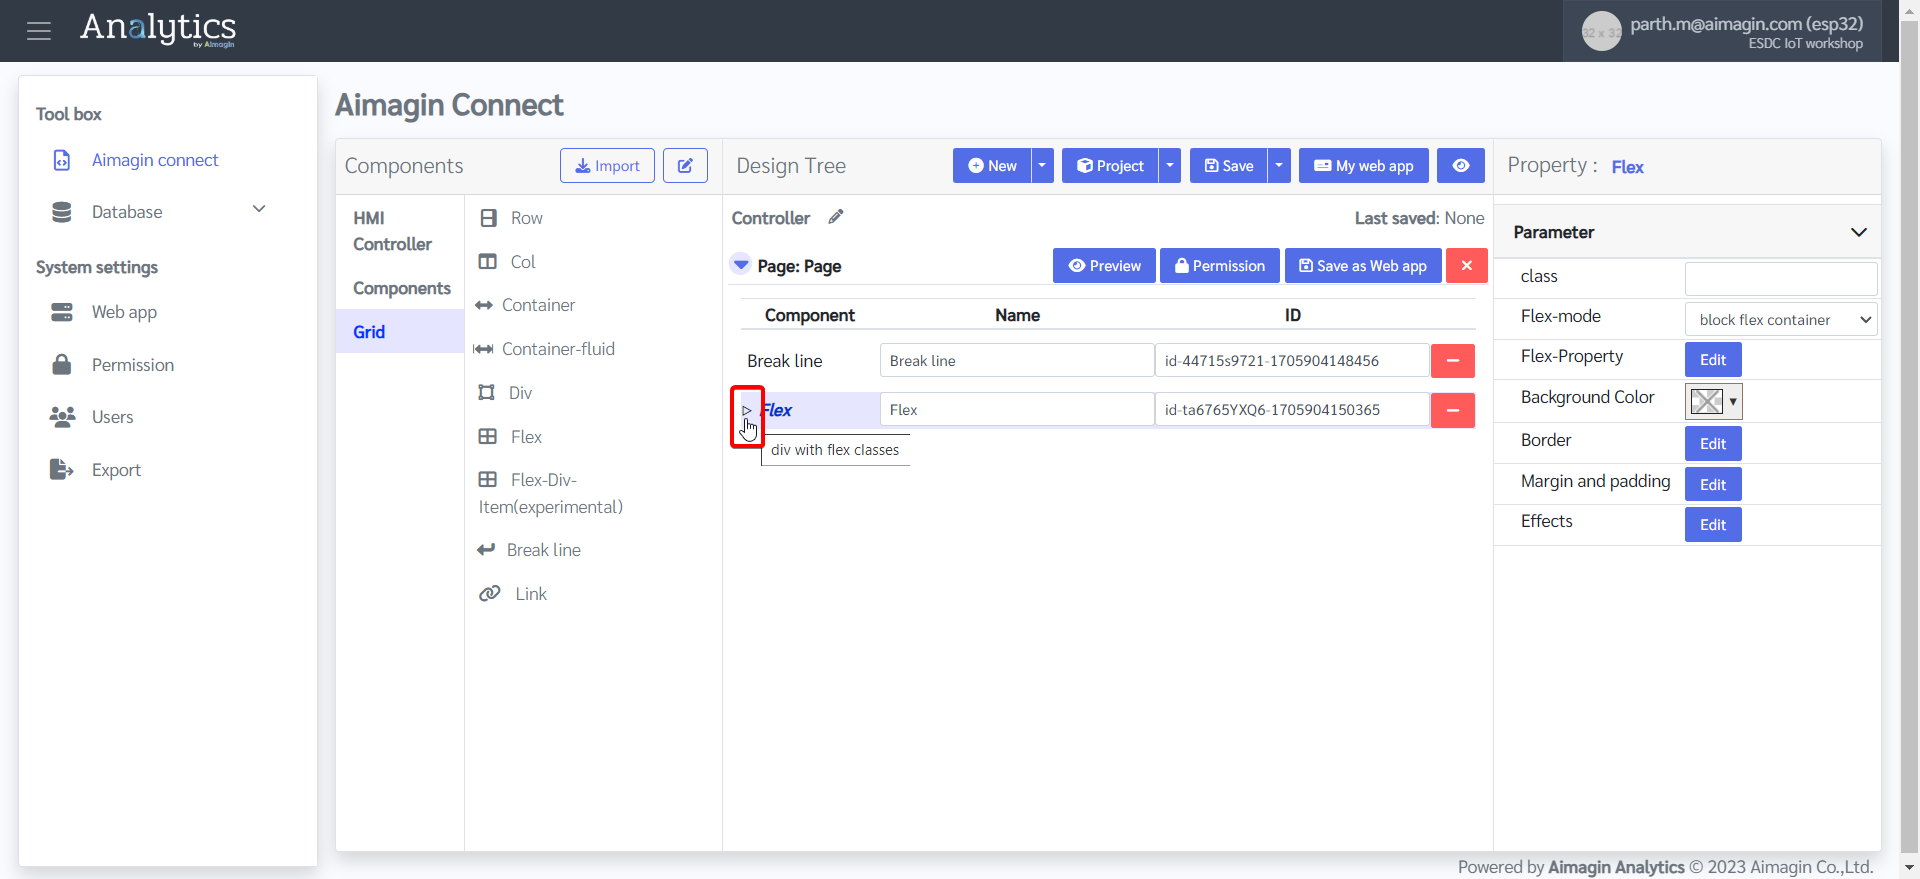Select the Components category
The height and width of the screenshot is (879, 1920).
[402, 288]
